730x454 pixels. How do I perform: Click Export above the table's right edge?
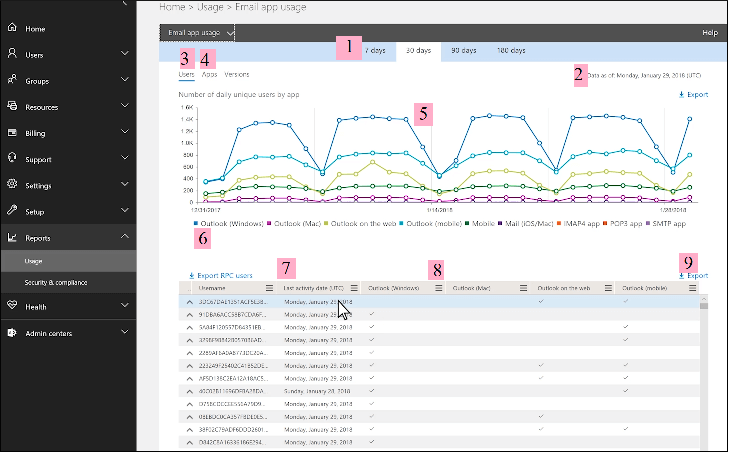pyautogui.click(x=693, y=276)
